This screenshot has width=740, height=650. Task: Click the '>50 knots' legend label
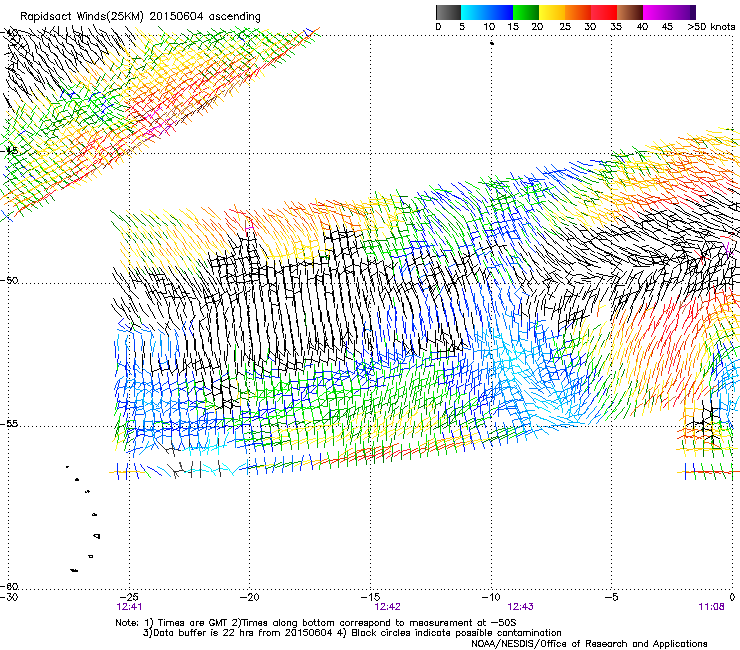click(x=711, y=27)
